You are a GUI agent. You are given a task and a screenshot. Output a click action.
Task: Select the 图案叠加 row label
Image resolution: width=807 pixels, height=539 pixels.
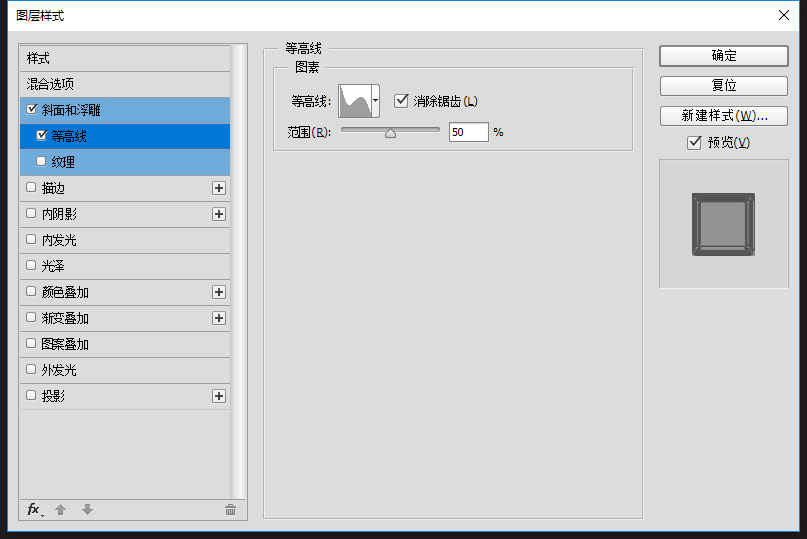(65, 344)
